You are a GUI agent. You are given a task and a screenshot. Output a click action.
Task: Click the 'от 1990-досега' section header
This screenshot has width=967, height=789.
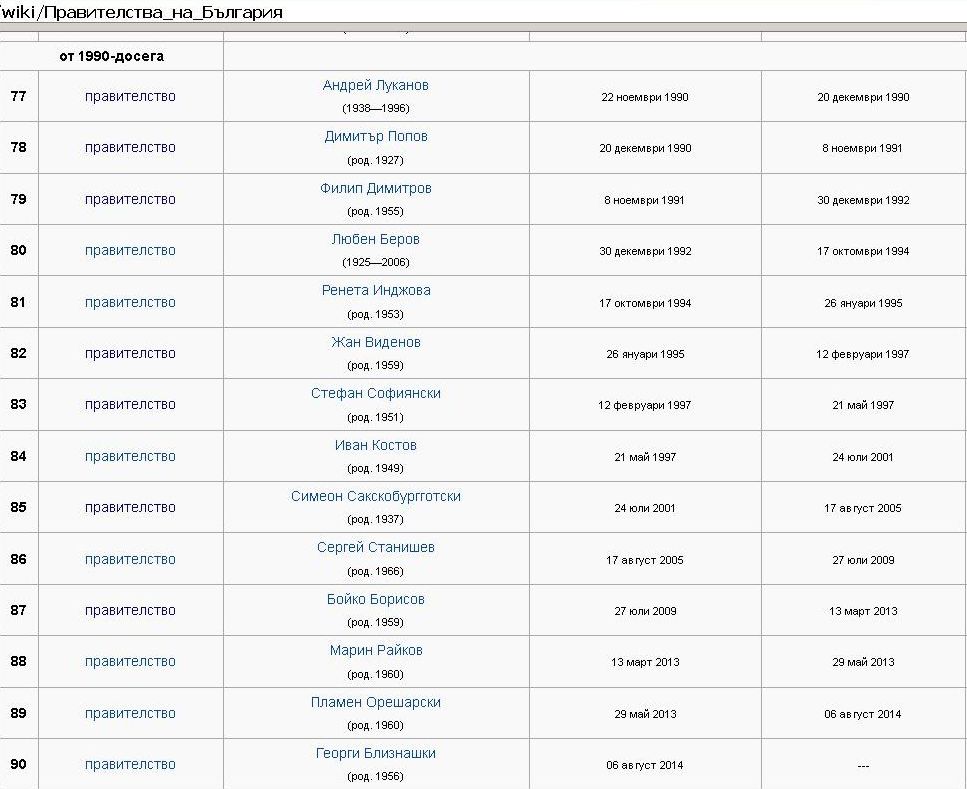click(112, 57)
